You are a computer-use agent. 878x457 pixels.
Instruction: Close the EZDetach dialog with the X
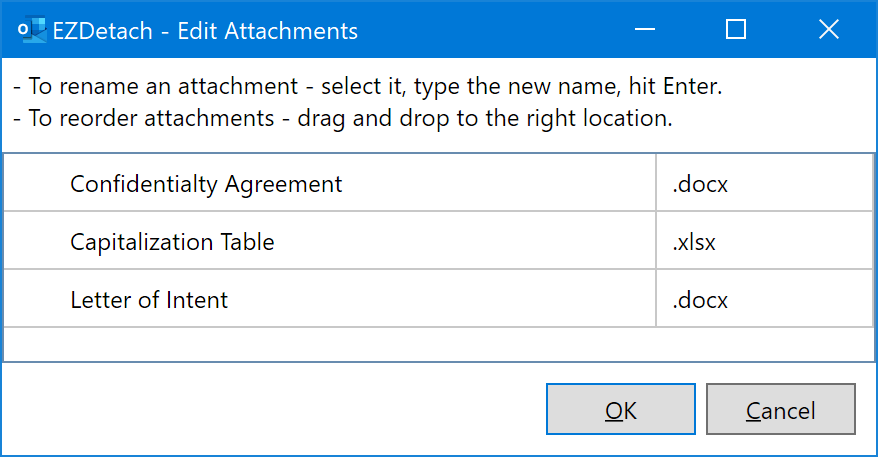[829, 29]
